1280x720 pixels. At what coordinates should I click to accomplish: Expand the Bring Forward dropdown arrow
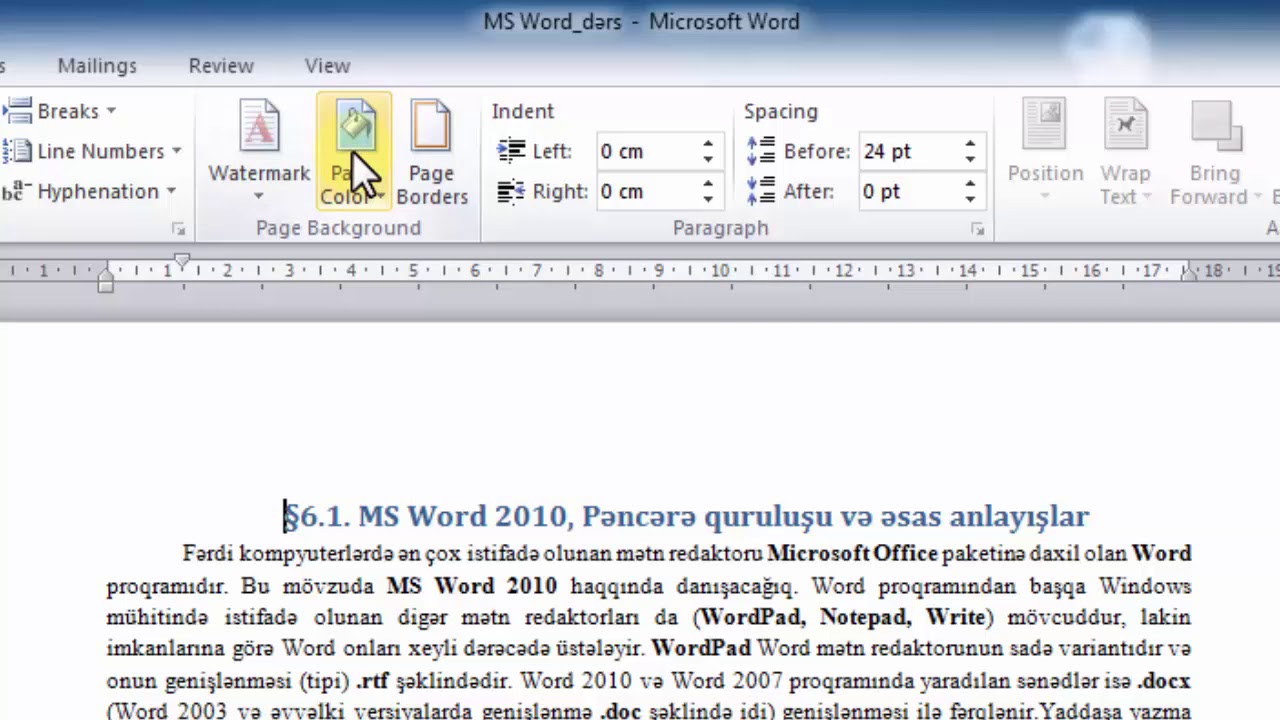point(1257,197)
